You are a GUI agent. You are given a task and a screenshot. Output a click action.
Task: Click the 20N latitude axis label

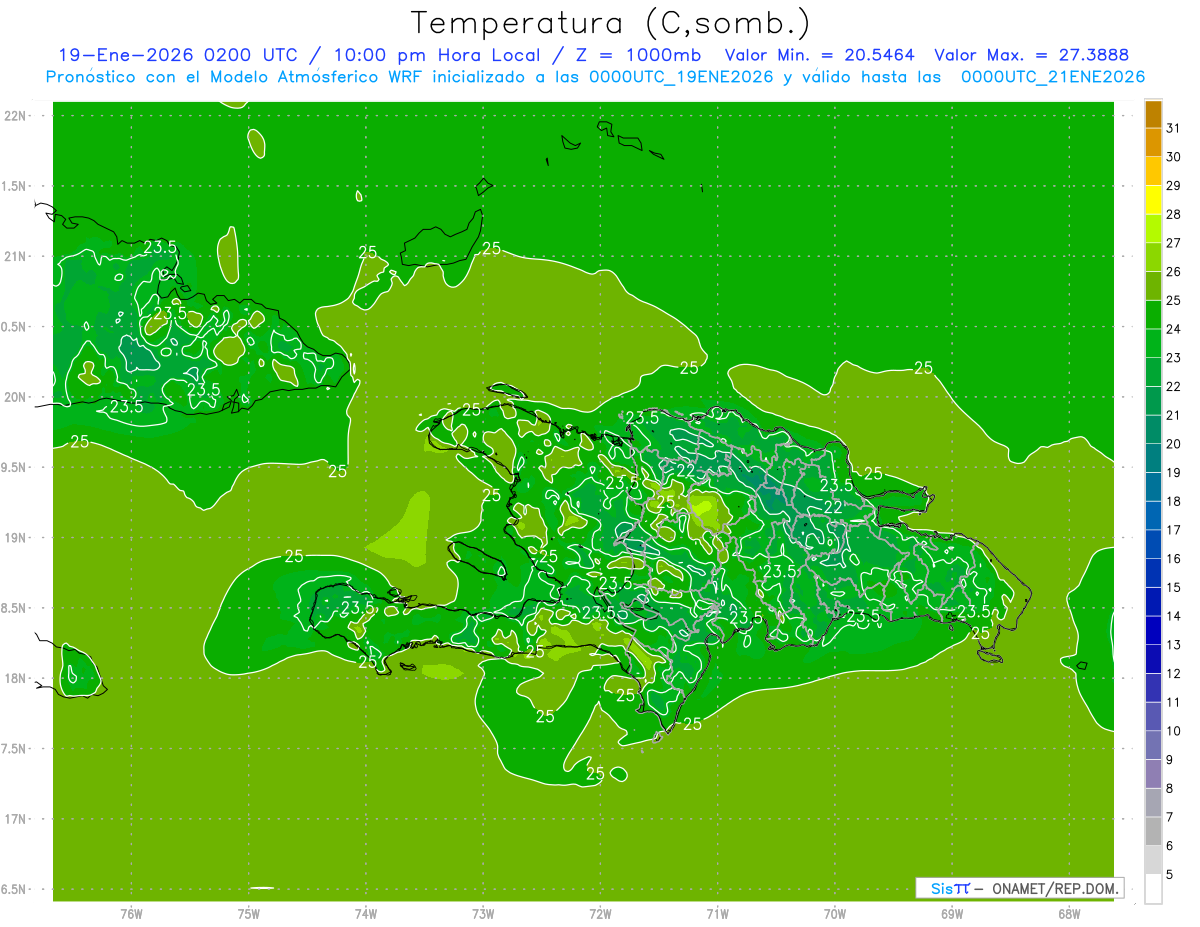point(17,397)
